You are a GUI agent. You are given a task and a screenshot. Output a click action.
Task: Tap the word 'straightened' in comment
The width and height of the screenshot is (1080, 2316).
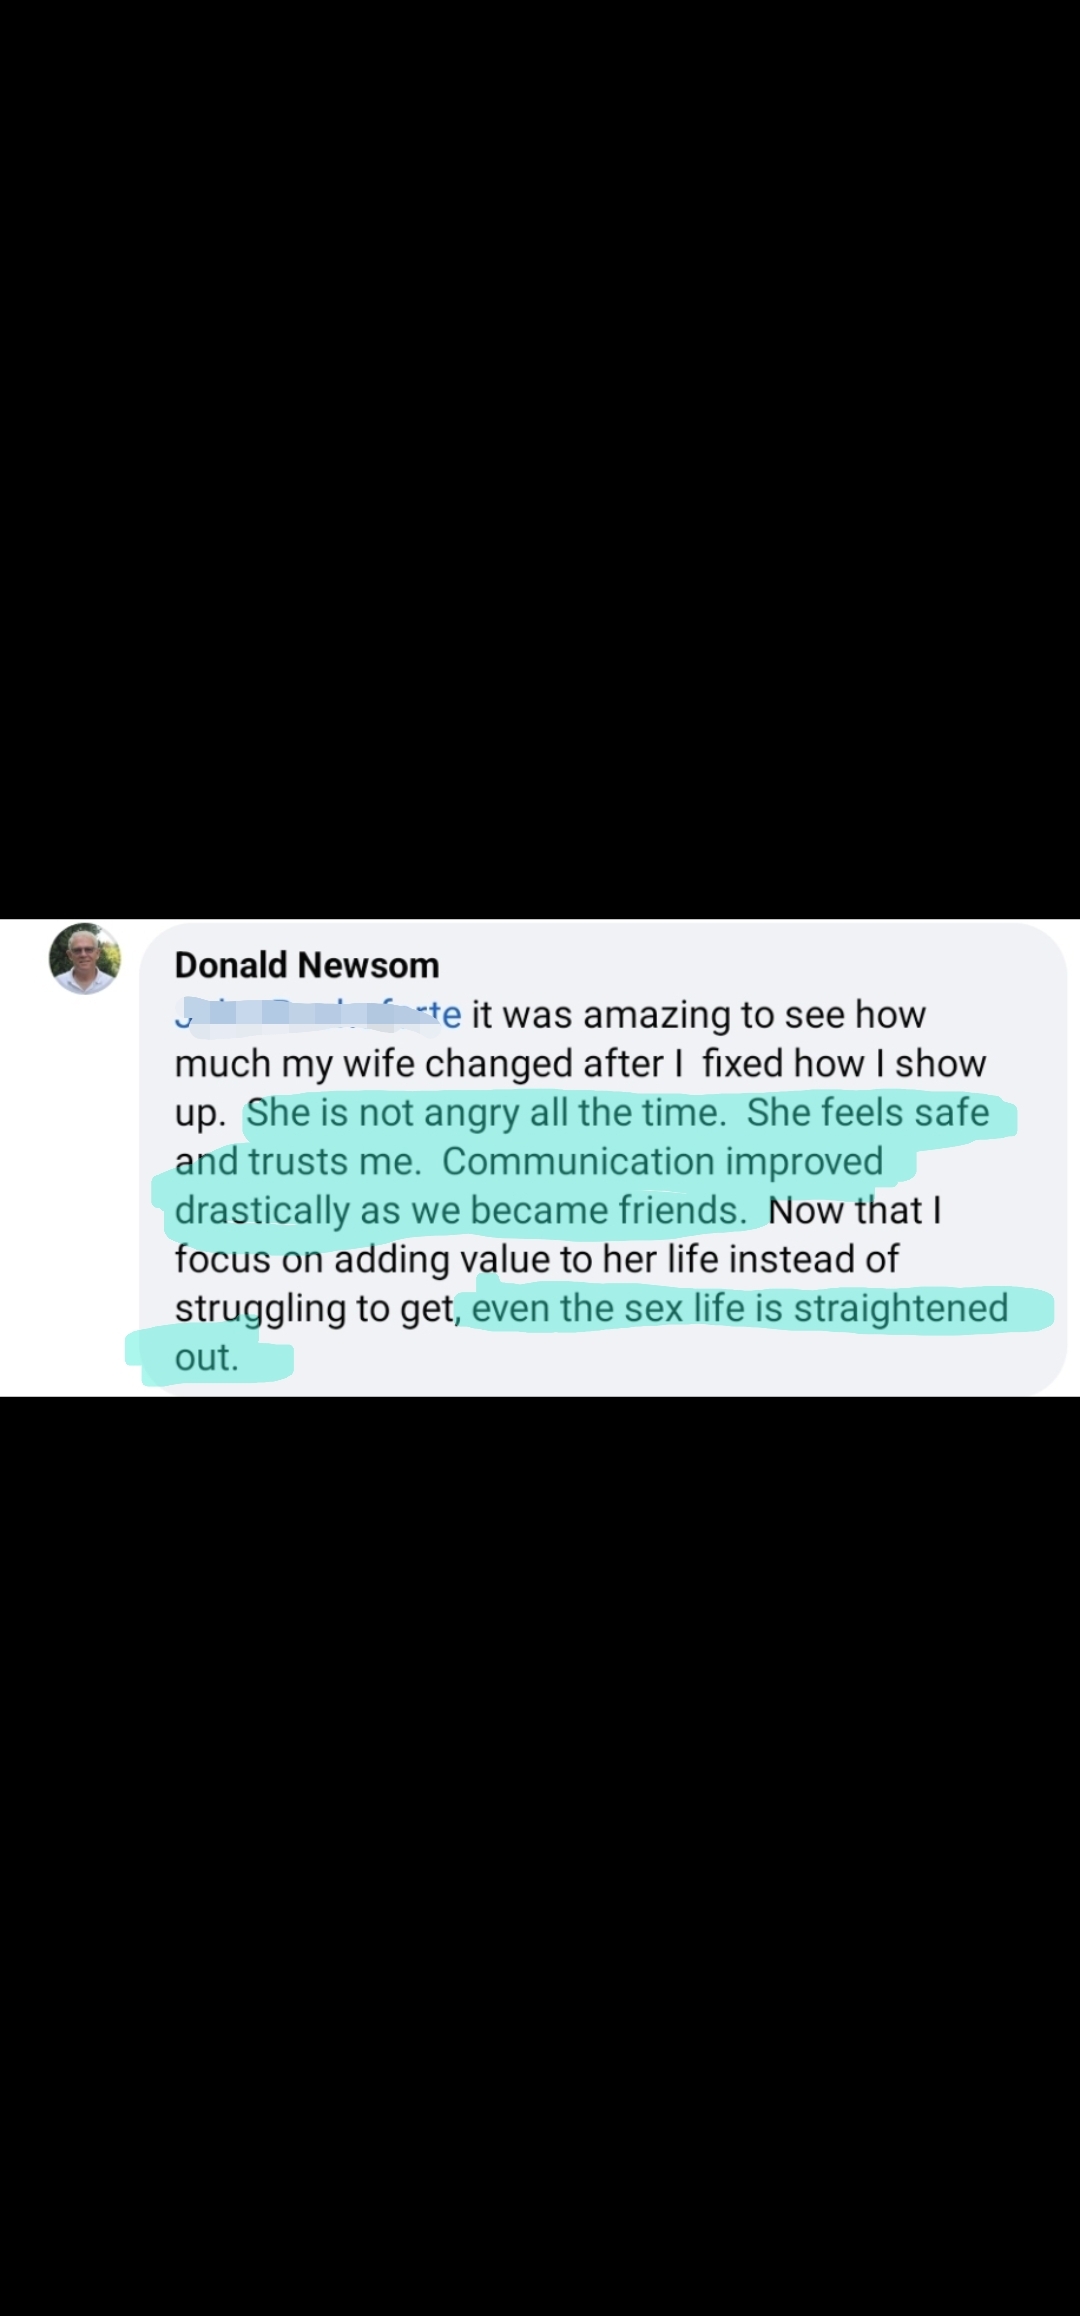coord(901,1308)
